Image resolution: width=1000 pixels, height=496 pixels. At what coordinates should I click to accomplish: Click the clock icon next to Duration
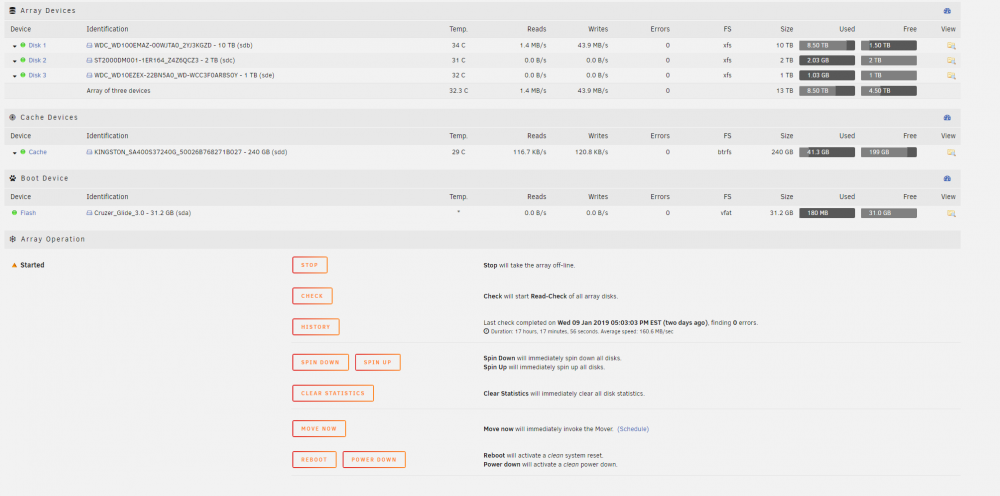click(487, 332)
